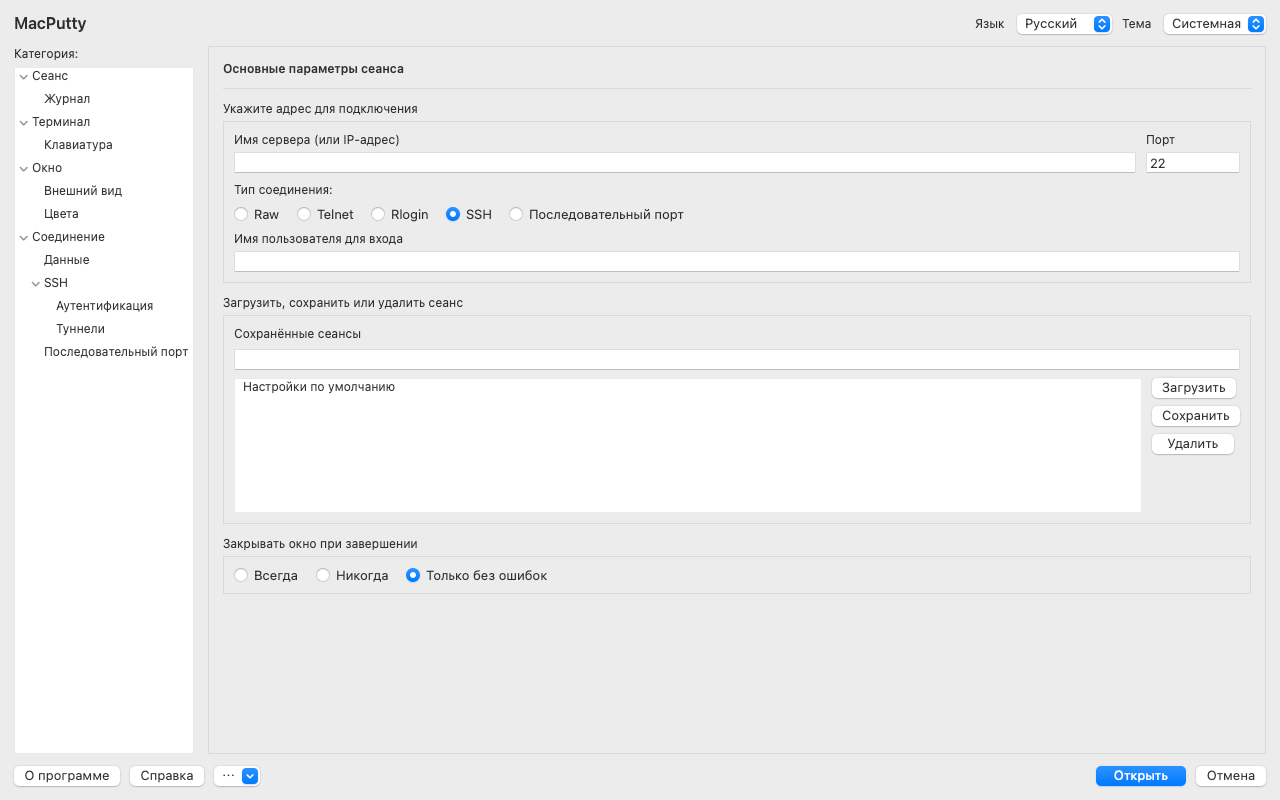1280x800 pixels.
Task: Show Аутентификация settings
Action: [105, 306]
